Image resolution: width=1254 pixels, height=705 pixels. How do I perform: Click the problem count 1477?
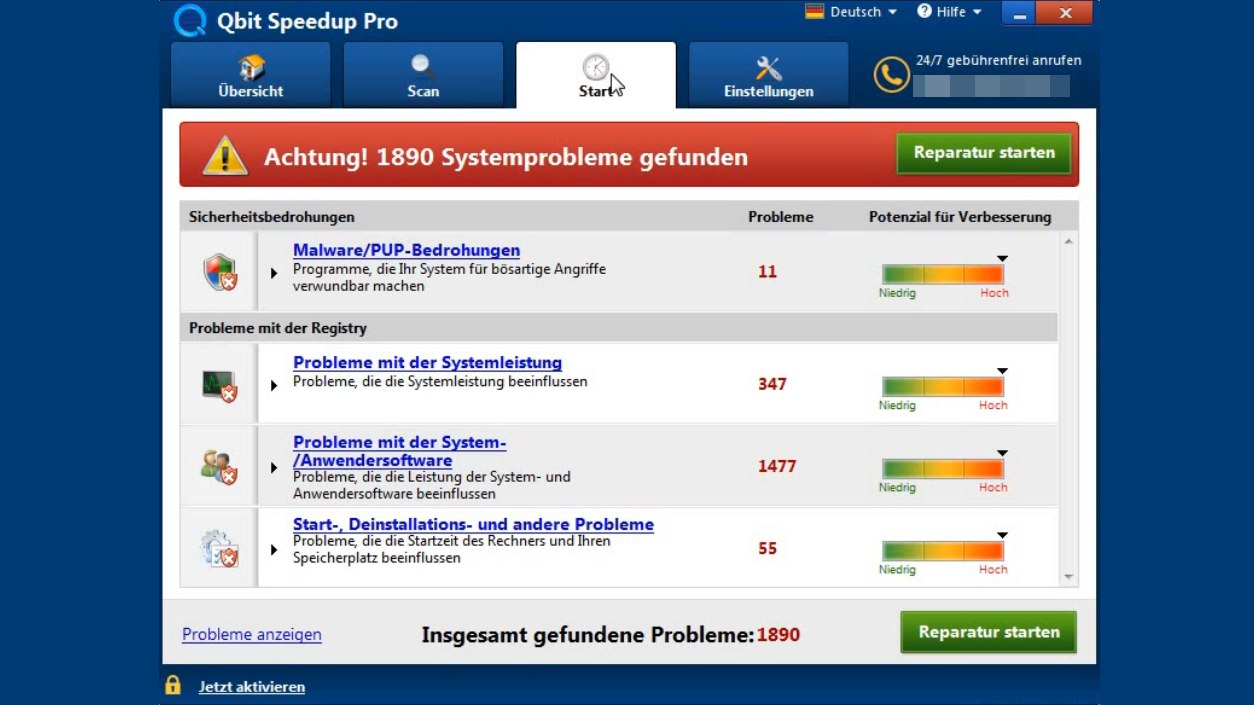(x=777, y=466)
